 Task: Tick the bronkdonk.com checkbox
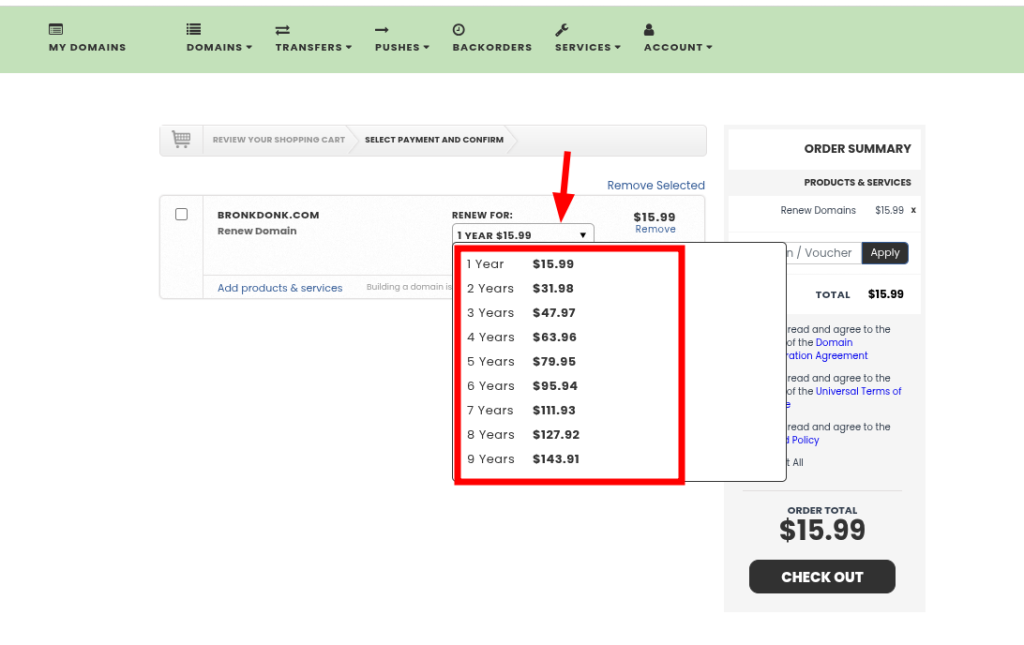(x=181, y=214)
